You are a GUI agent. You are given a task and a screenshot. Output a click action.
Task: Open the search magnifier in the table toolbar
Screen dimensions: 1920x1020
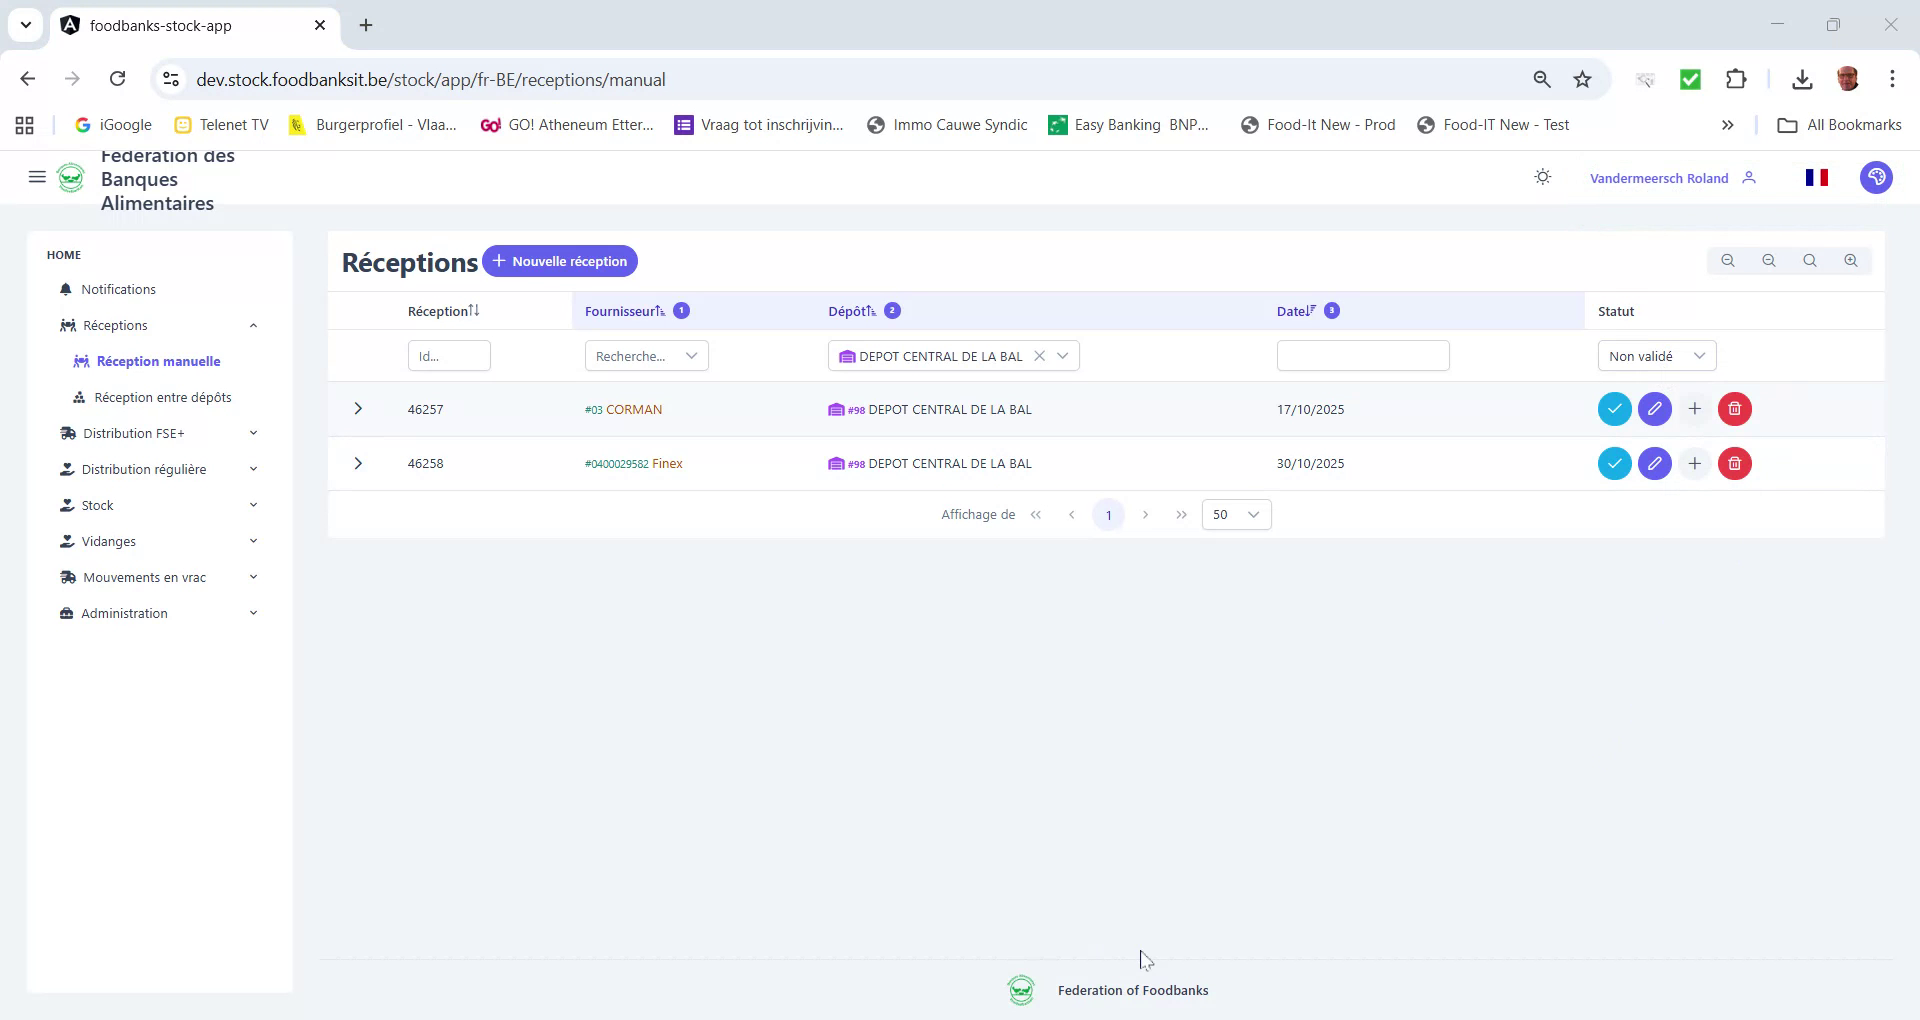click(x=1809, y=260)
